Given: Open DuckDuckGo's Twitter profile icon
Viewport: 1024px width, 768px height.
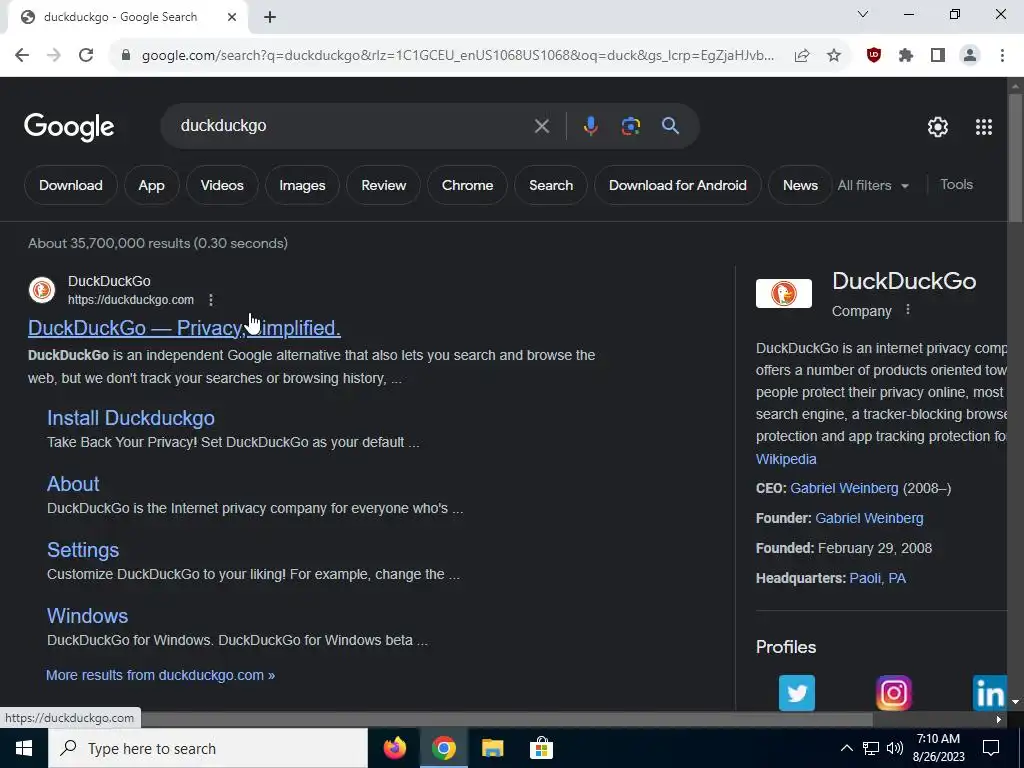Looking at the screenshot, I should 797,693.
